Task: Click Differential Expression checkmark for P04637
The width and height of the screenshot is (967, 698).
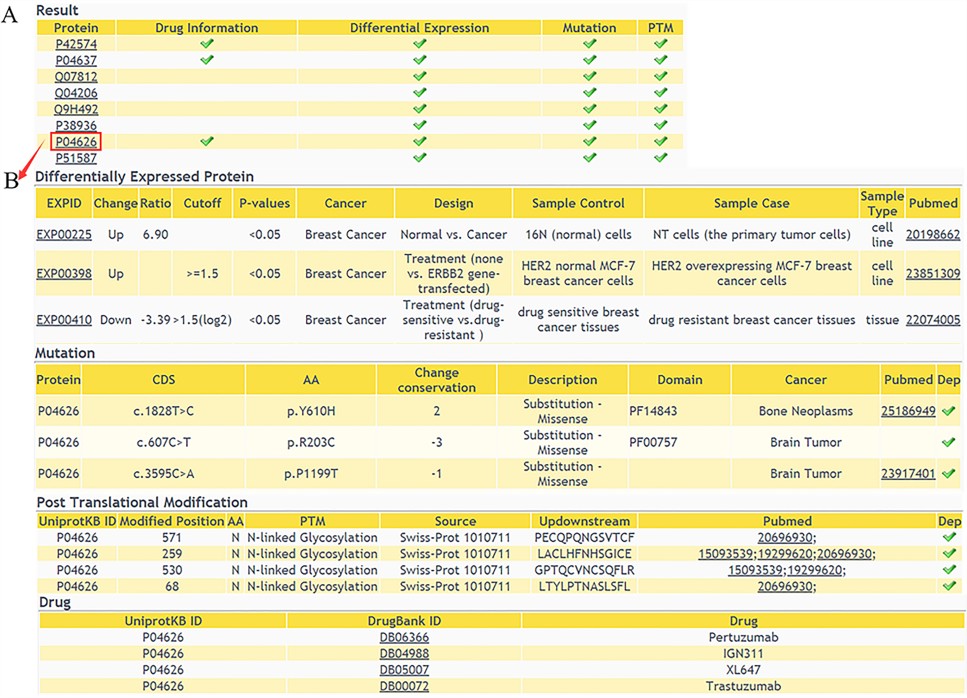Action: pos(419,59)
